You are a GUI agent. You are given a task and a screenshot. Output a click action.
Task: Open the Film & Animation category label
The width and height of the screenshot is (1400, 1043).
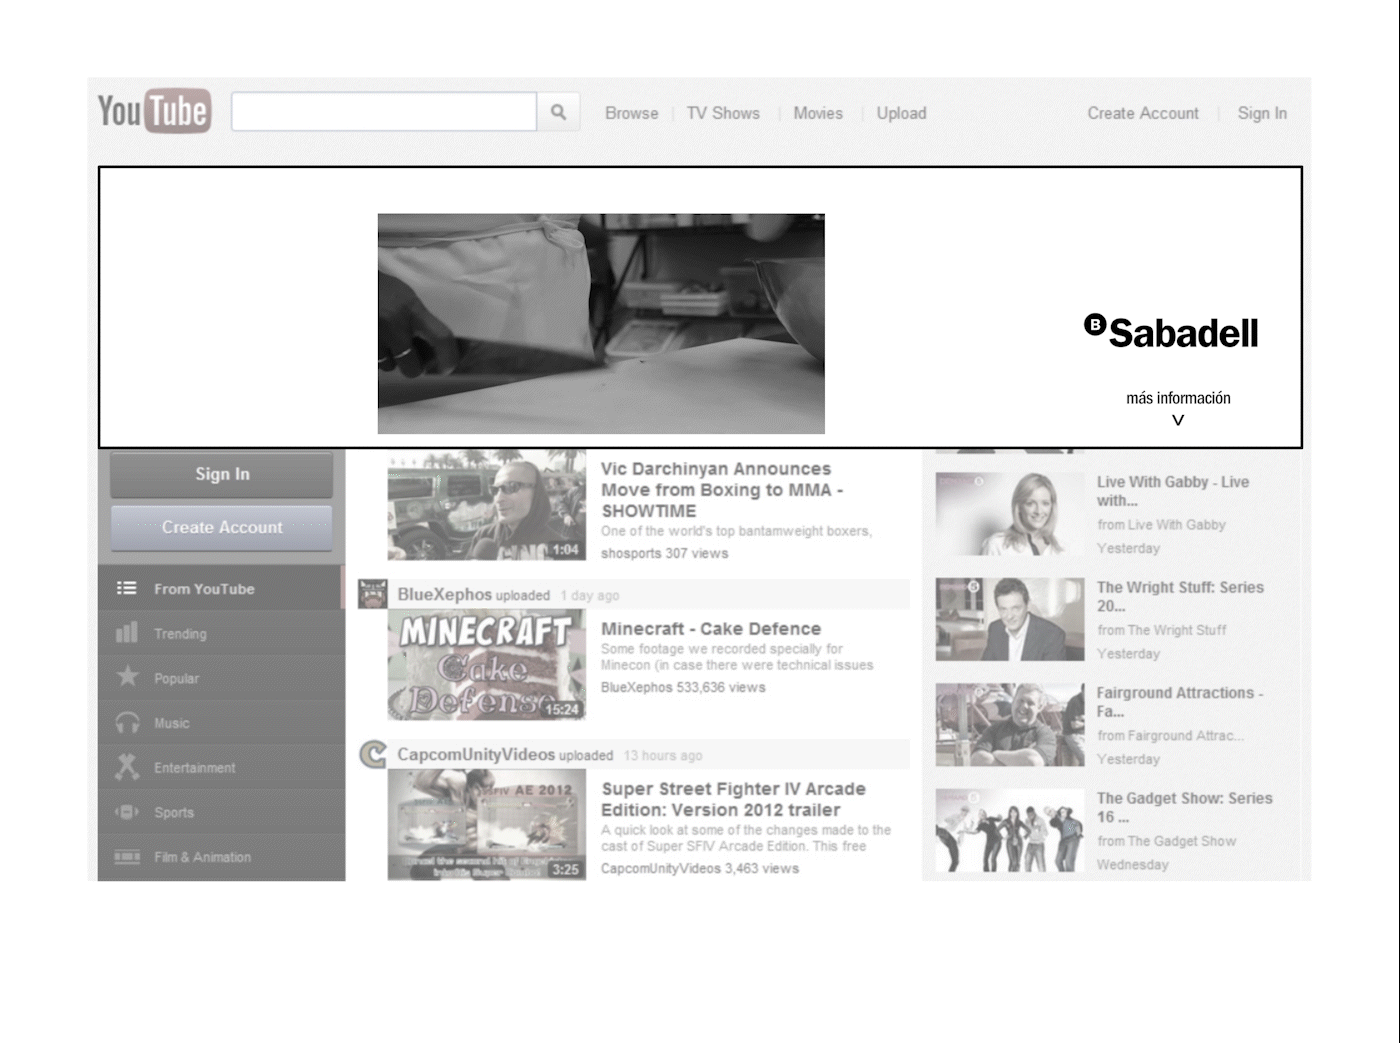[x=202, y=857]
